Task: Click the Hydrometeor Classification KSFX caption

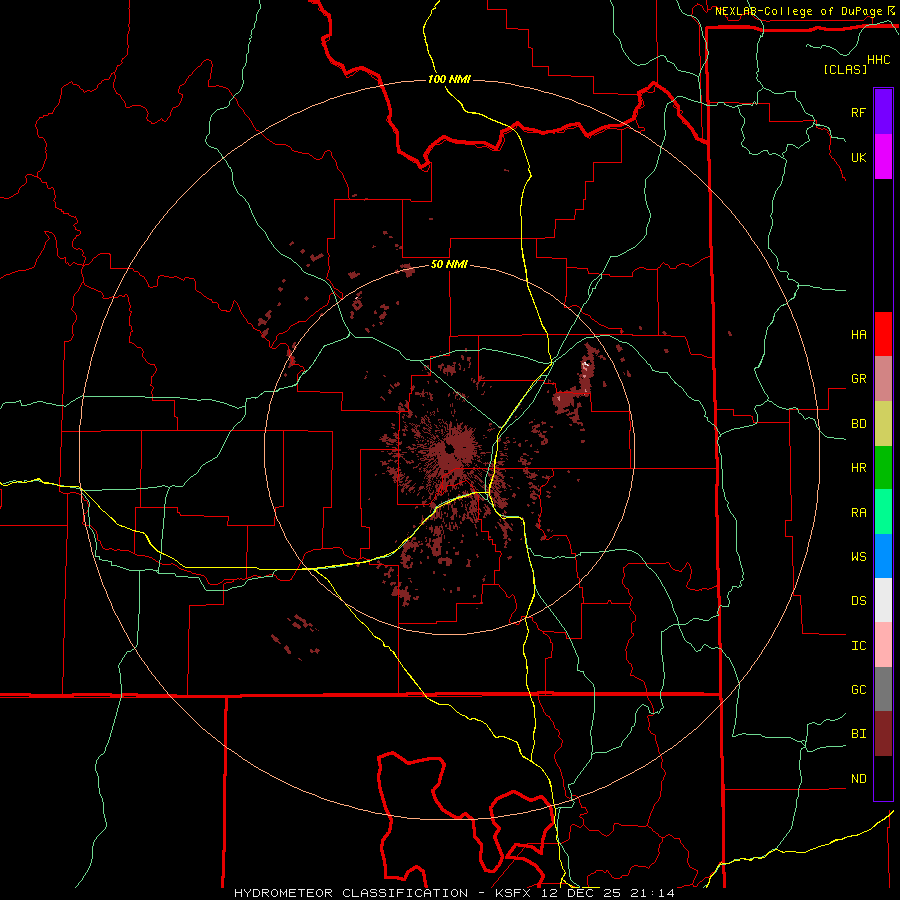Action: [x=454, y=893]
